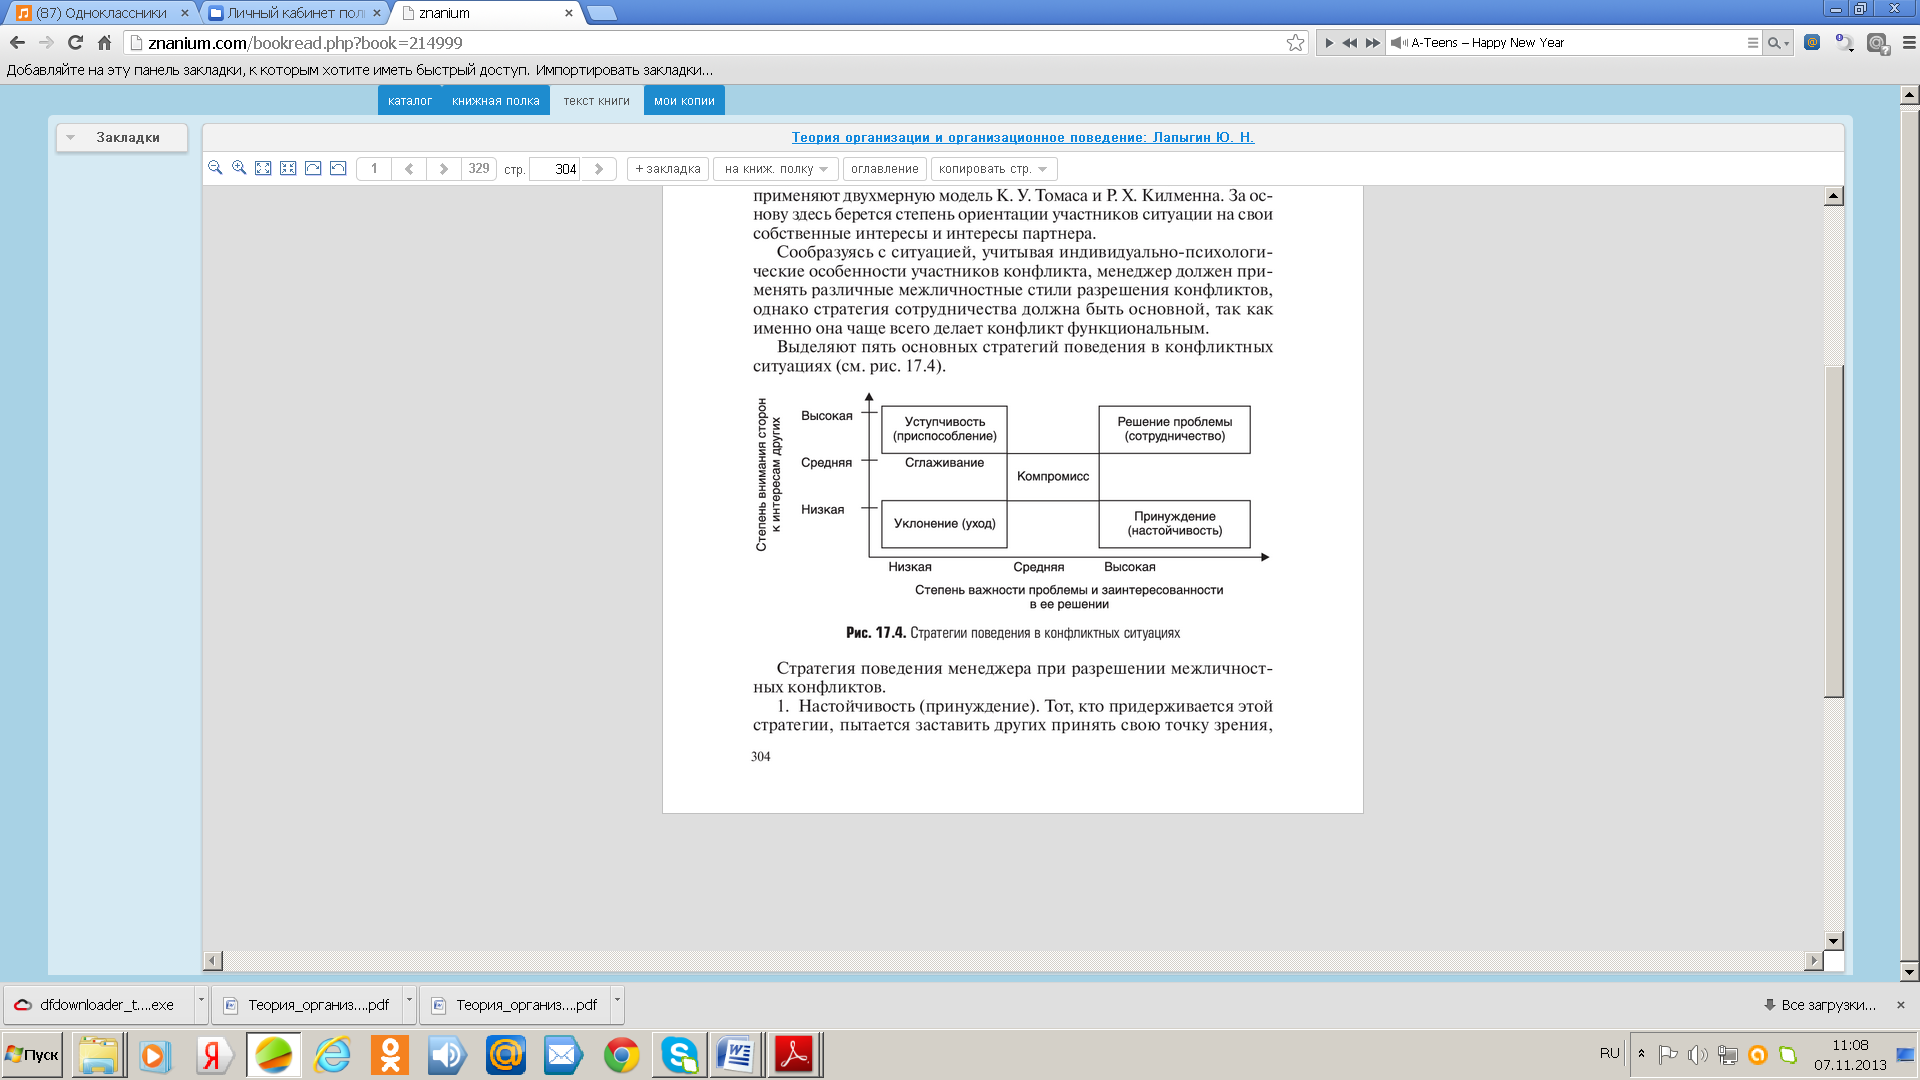
Task: Bookmark this page with the star icon
Action: coord(1295,43)
